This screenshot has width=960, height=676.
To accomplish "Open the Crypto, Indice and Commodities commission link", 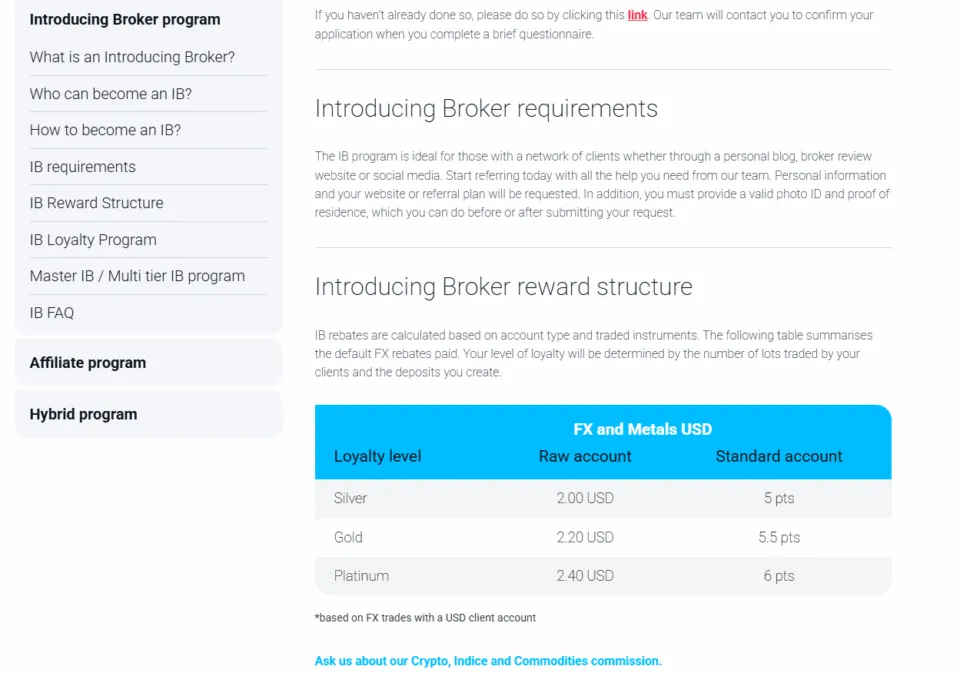I will click(487, 661).
